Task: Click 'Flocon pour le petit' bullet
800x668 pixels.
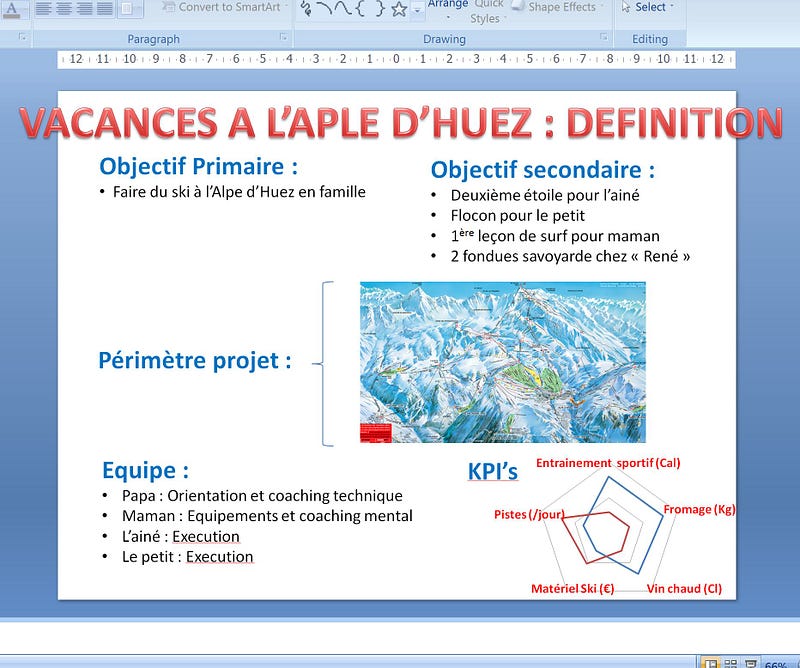Action: pos(517,215)
